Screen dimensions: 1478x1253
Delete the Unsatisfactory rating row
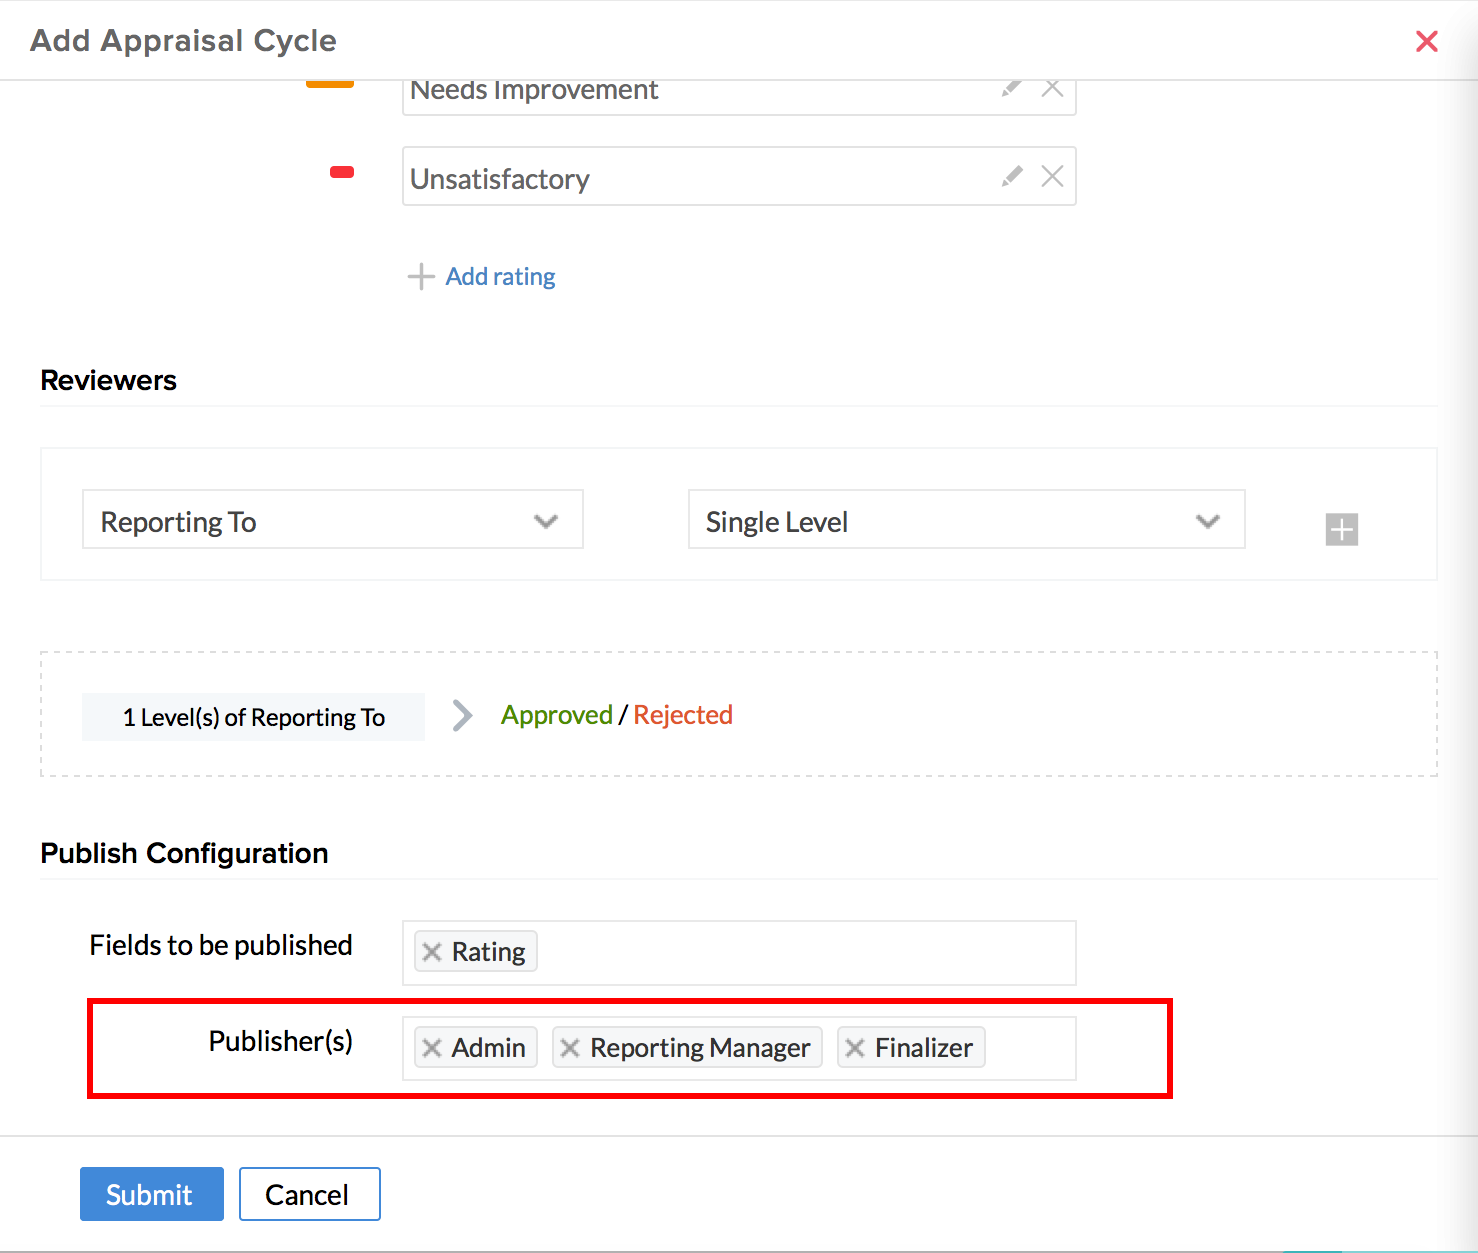point(1052,177)
